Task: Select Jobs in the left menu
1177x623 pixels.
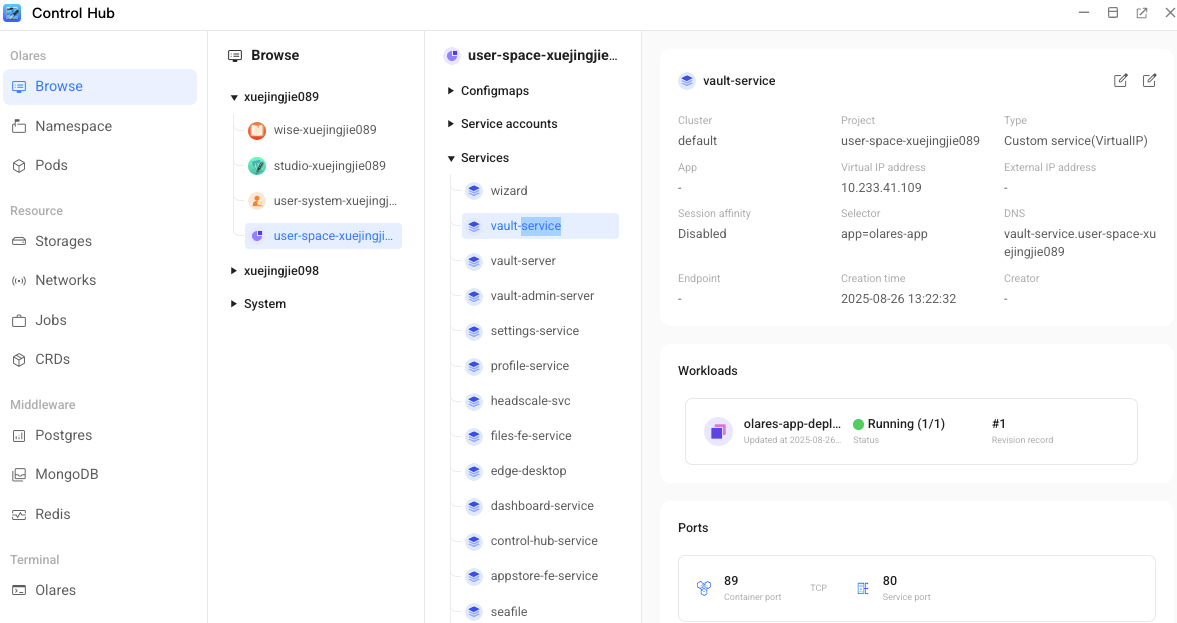Action: (x=51, y=320)
